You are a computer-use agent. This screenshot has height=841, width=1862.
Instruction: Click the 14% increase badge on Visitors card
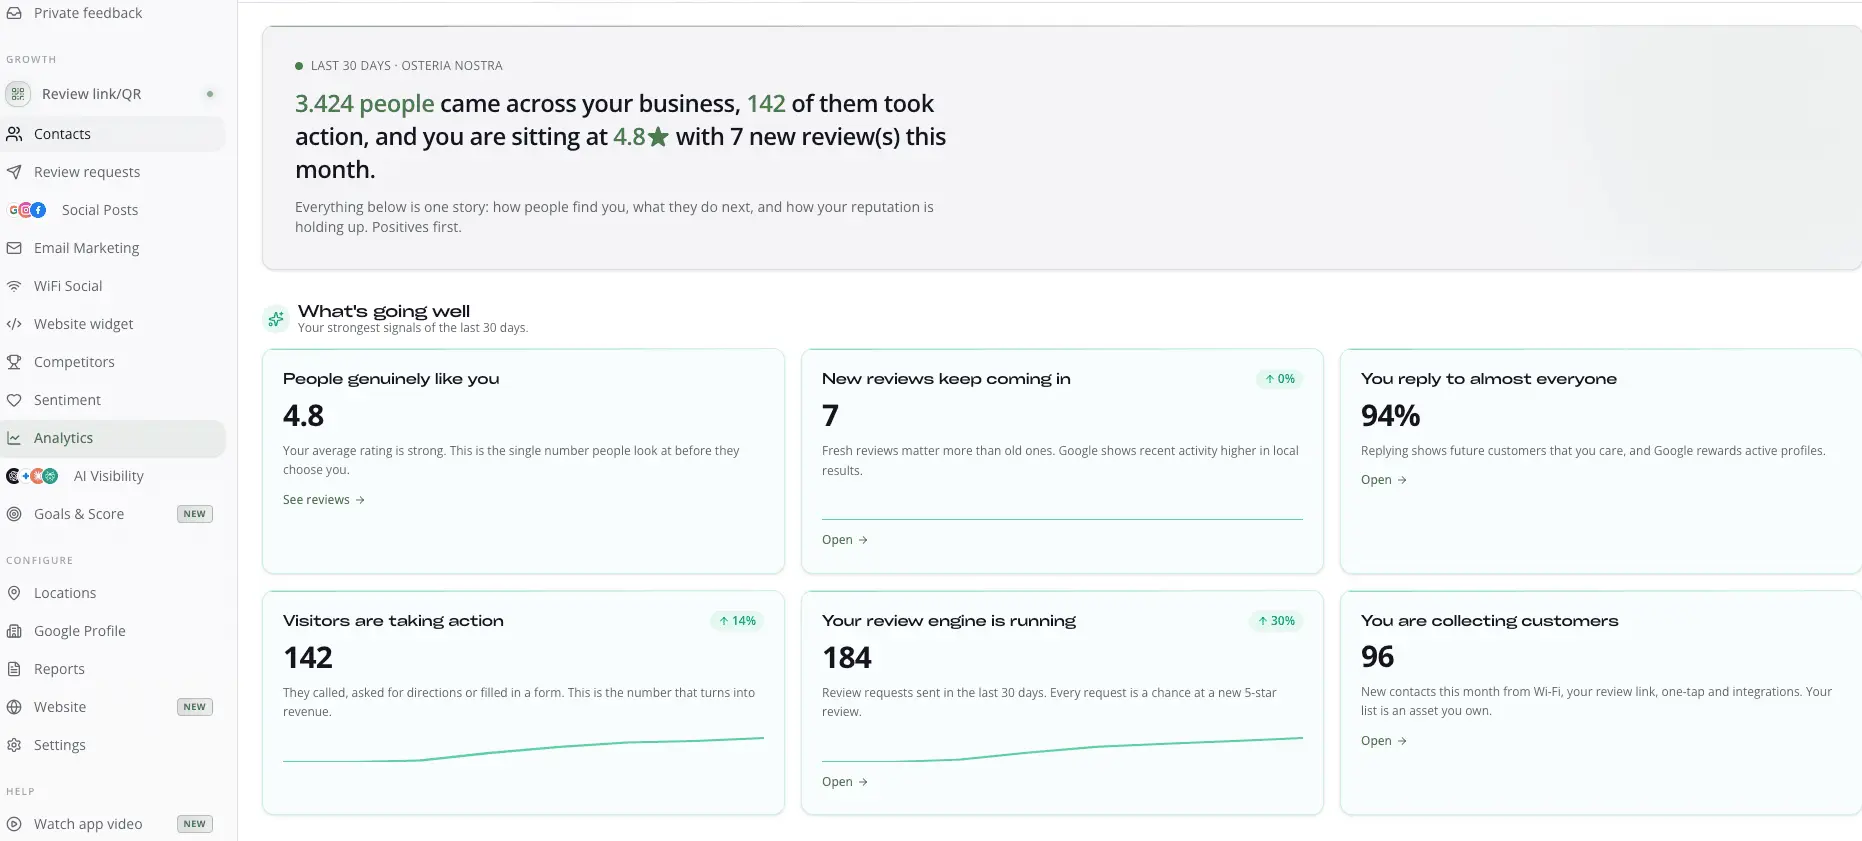coord(738,621)
